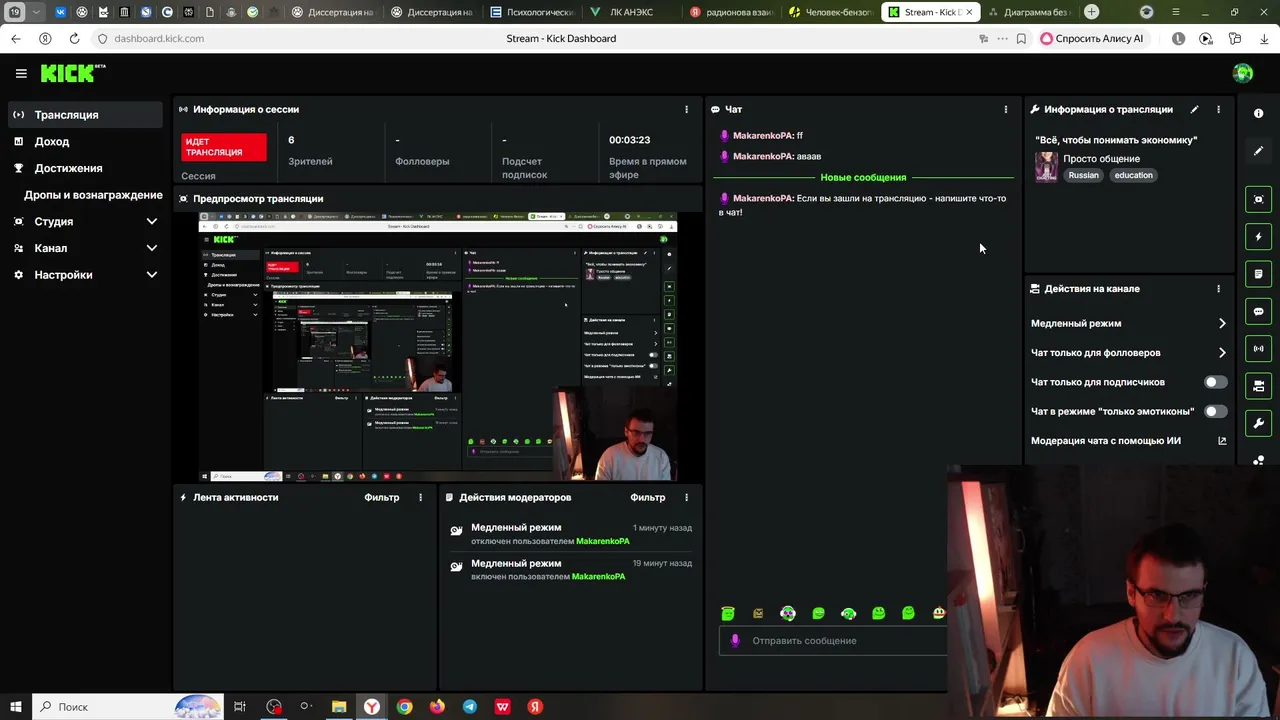This screenshot has height=720, width=1280.
Task: Click the info icon in the right rail
Action: tap(1259, 113)
